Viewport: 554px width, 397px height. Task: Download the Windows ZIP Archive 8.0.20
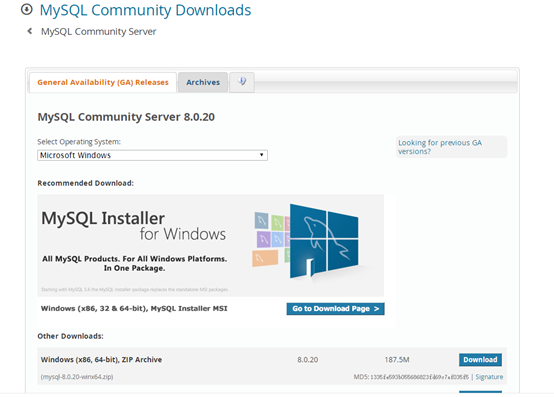480,360
